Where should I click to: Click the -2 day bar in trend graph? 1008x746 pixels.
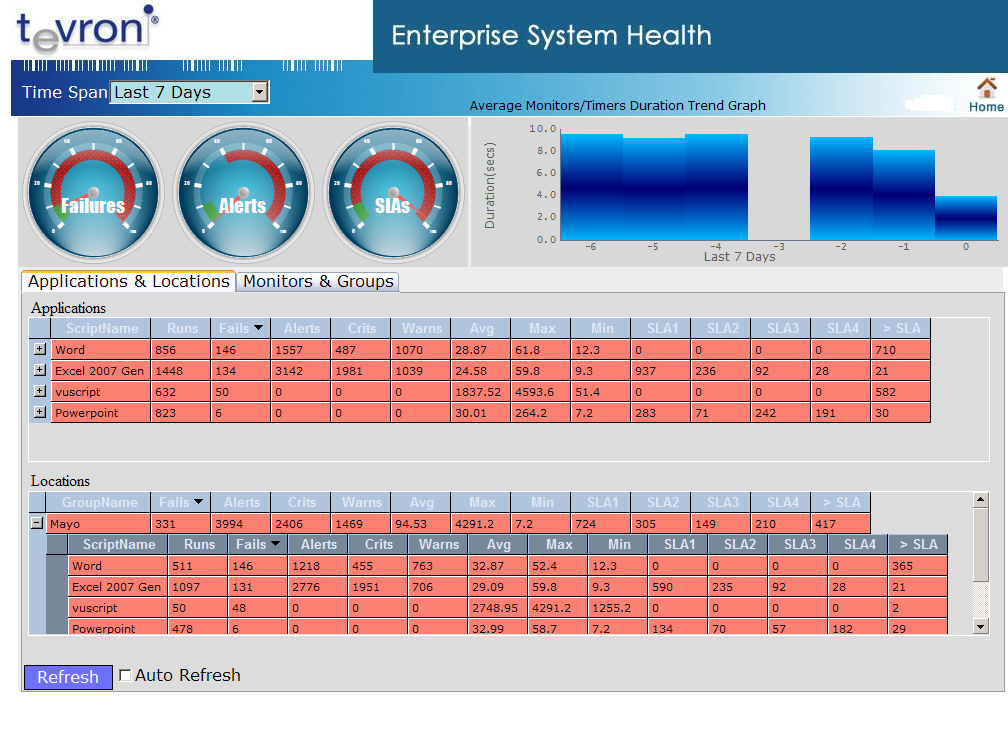click(841, 188)
